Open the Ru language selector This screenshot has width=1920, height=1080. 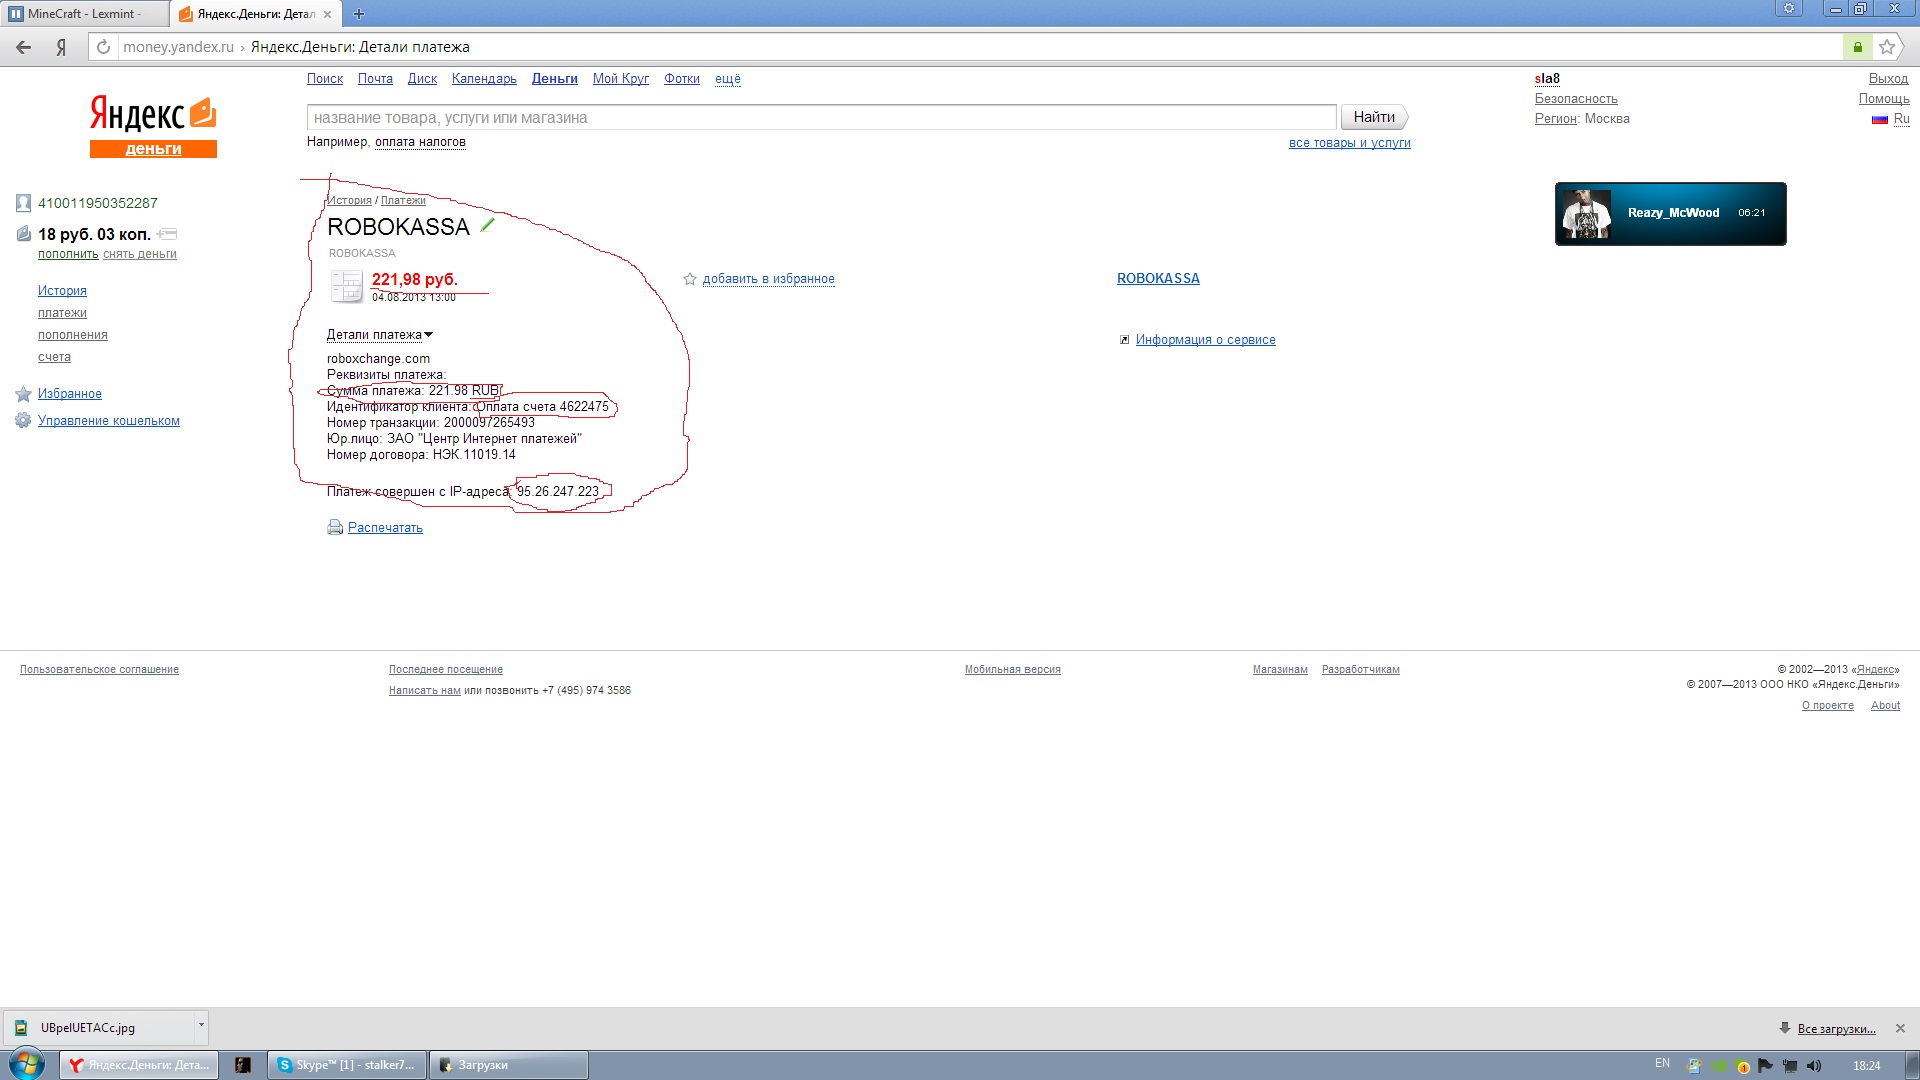pyautogui.click(x=1901, y=118)
